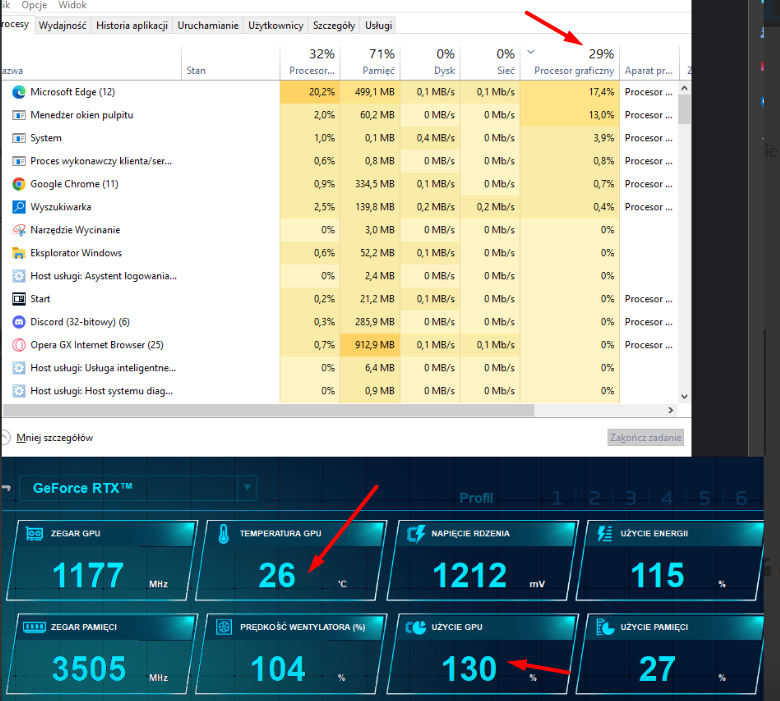Screen dimensions: 780x701
Task: Click the 130 Użycie GPU value
Action: pos(469,669)
